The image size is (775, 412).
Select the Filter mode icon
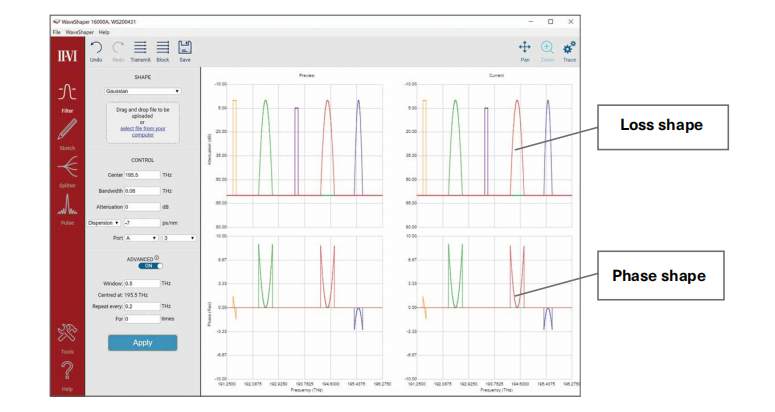(x=67, y=92)
